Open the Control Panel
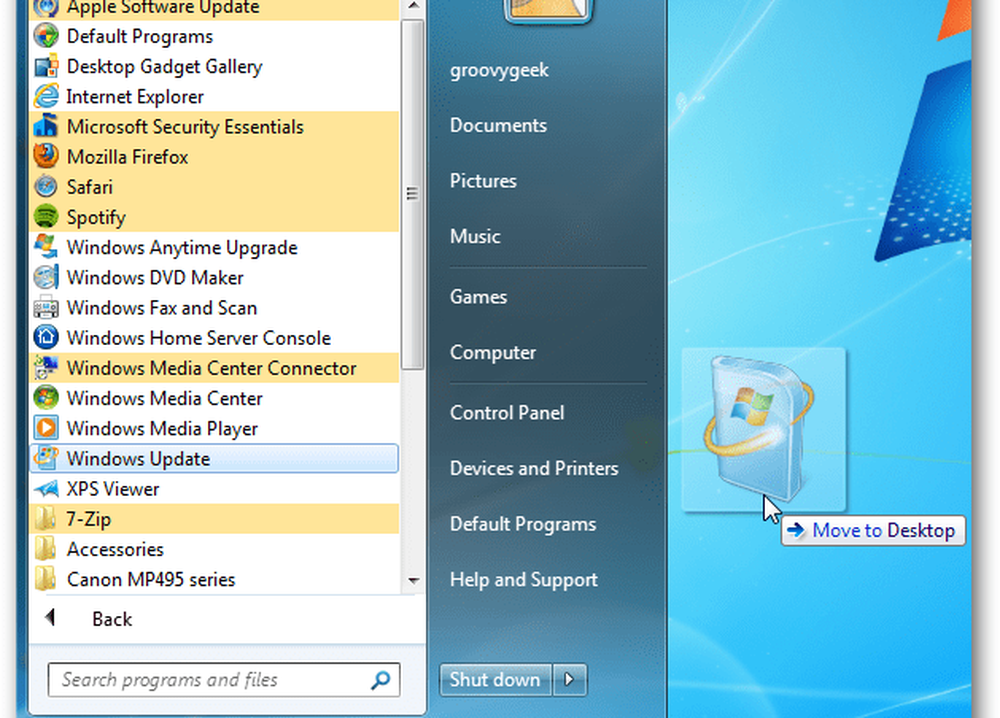Viewport: 1000px width, 718px height. [506, 413]
